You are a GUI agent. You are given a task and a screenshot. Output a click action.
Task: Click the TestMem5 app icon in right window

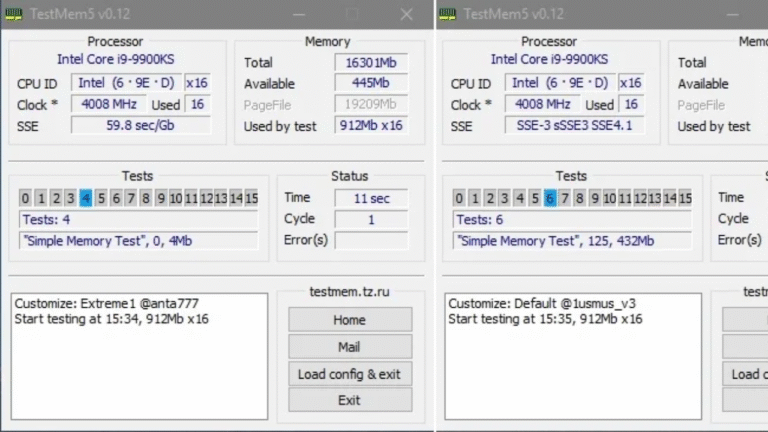click(x=447, y=14)
